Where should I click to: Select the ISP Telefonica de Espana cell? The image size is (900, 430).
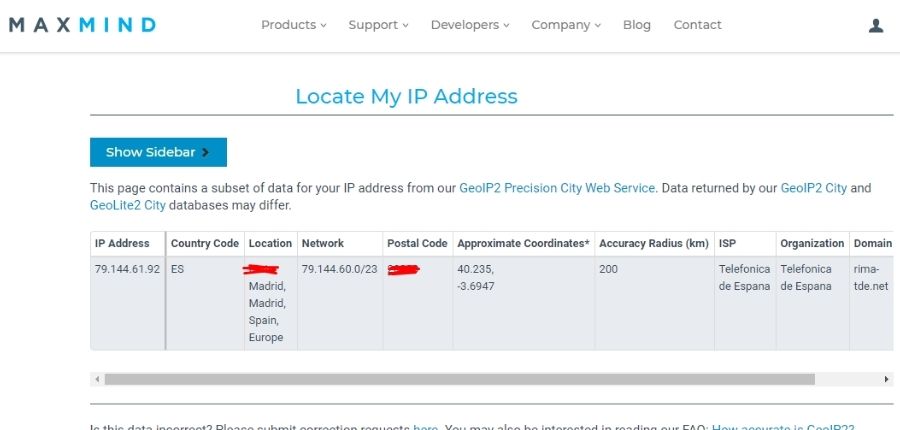tap(745, 303)
